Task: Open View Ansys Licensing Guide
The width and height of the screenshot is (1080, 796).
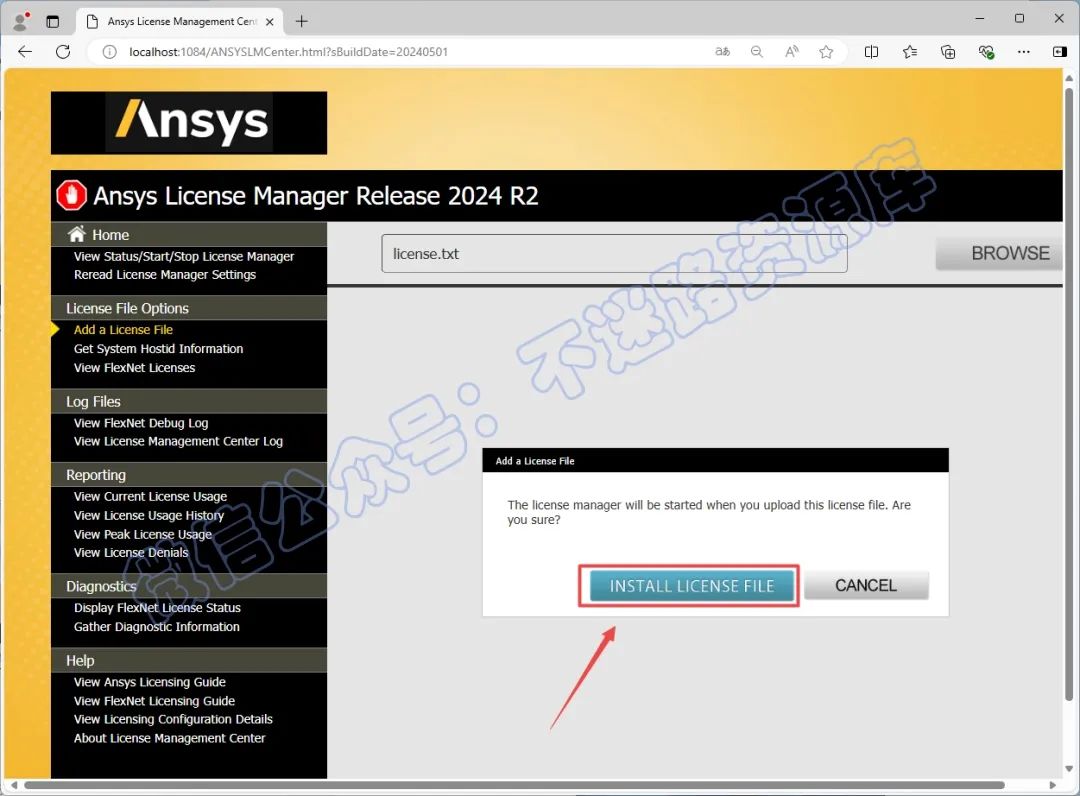Action: [149, 682]
